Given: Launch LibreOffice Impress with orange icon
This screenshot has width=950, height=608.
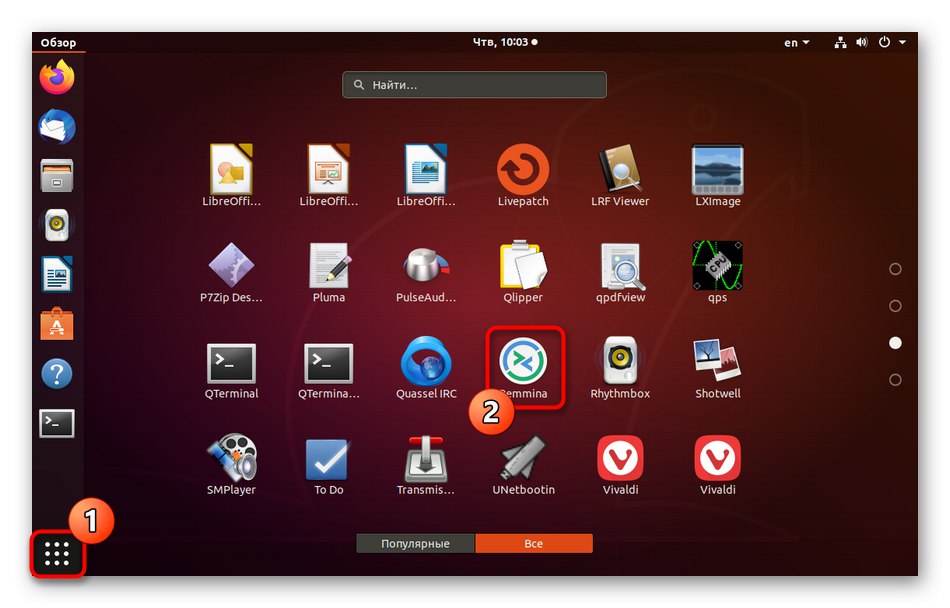Looking at the screenshot, I should click(x=328, y=175).
